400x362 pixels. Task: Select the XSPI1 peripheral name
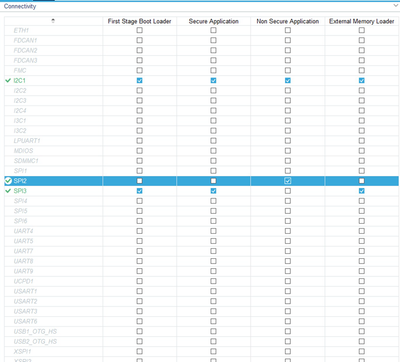[x=22, y=351]
